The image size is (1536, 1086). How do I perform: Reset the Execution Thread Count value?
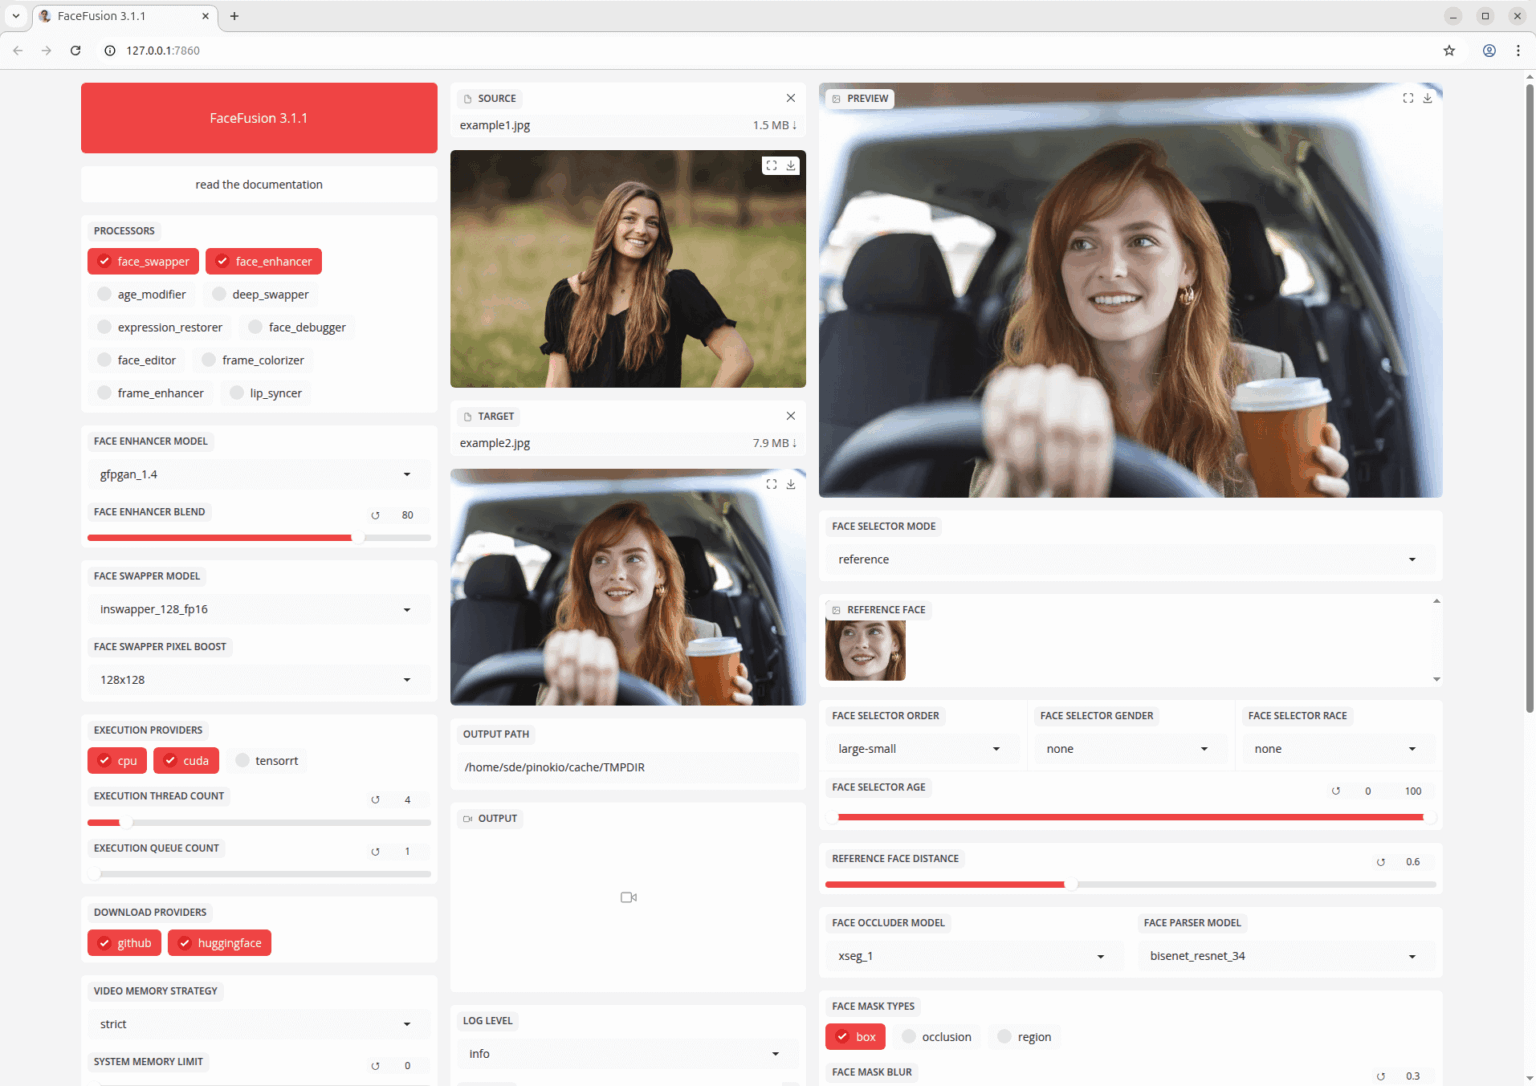click(x=375, y=799)
